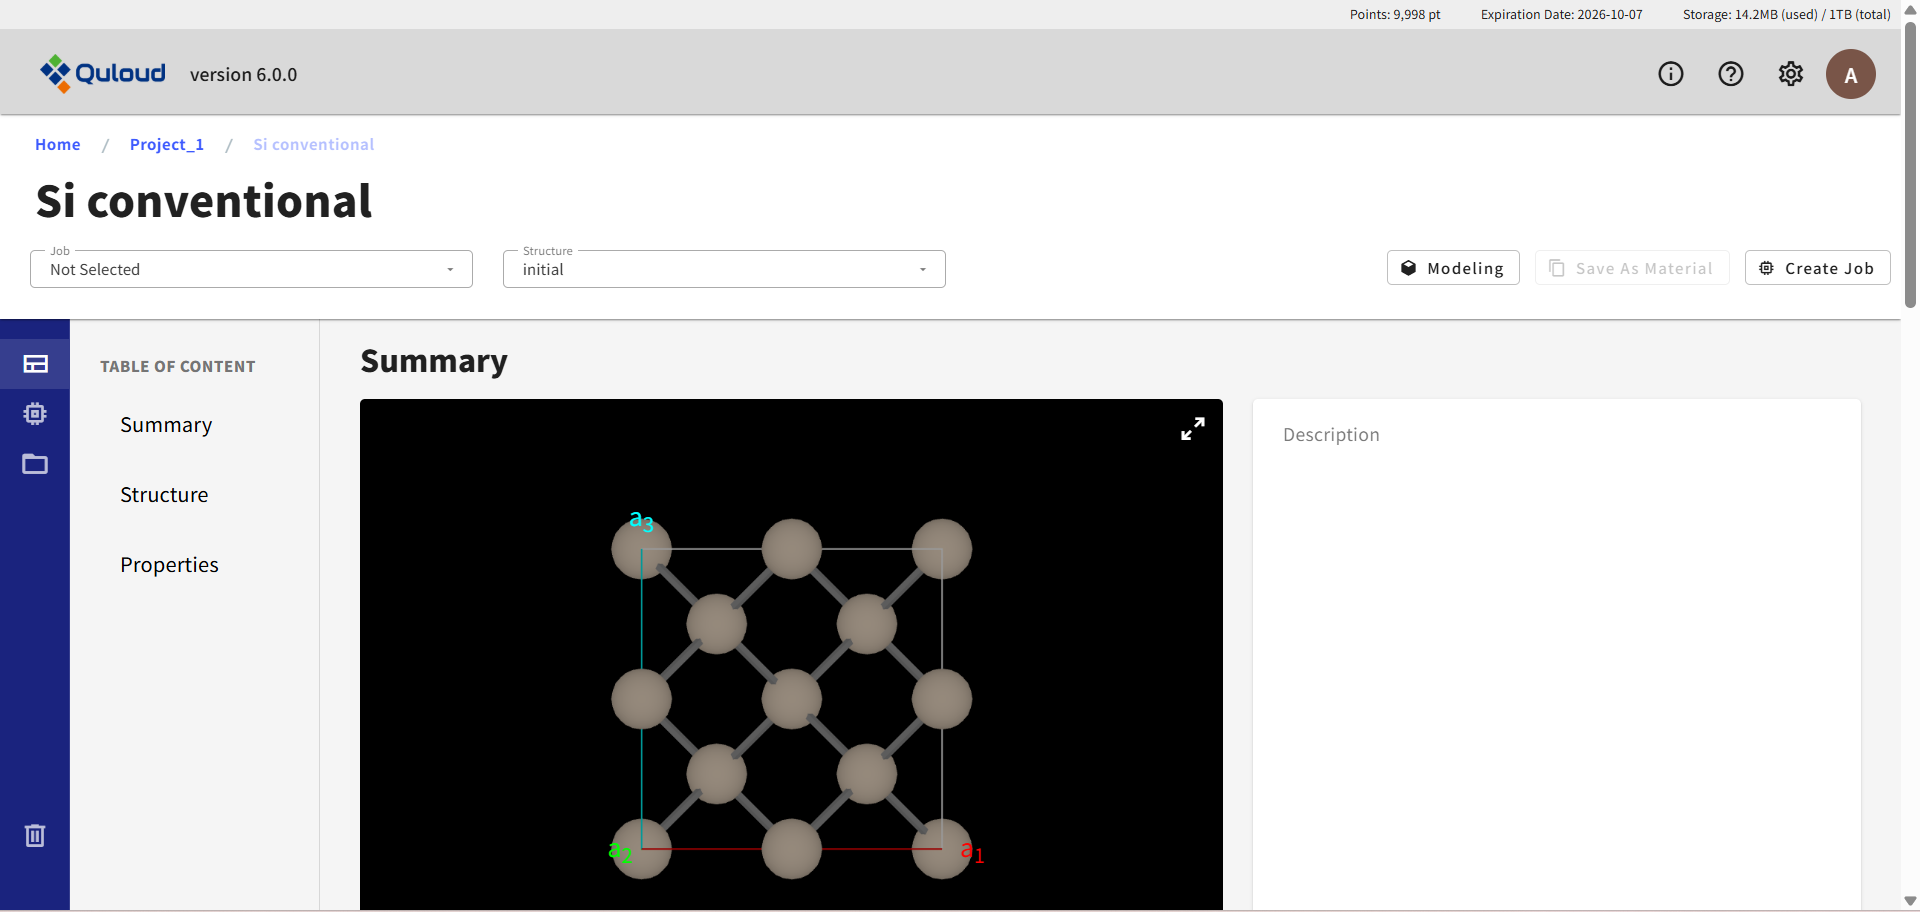Jump to Properties section

coord(169,565)
